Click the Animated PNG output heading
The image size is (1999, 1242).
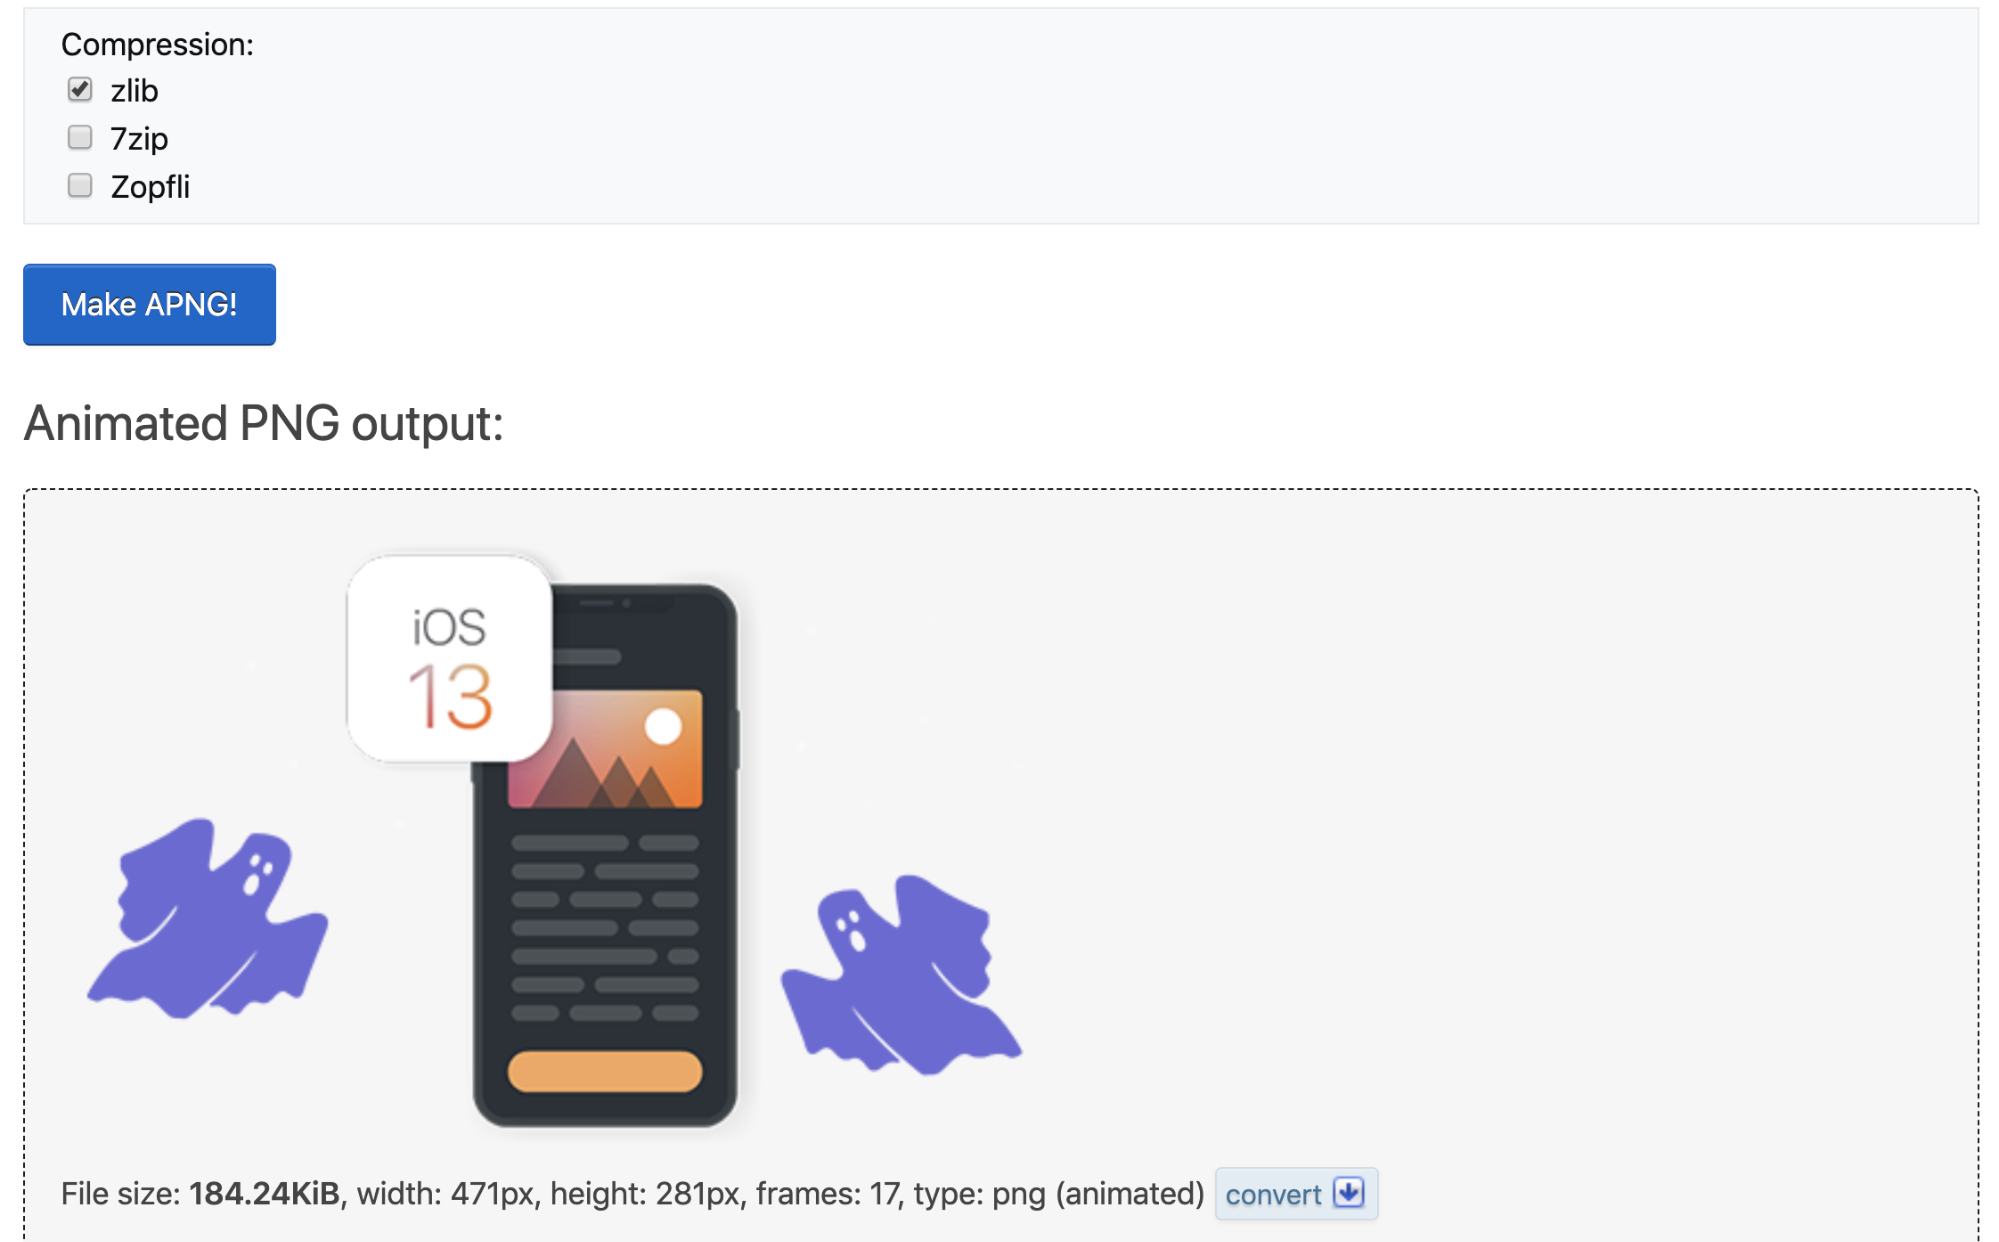point(264,424)
